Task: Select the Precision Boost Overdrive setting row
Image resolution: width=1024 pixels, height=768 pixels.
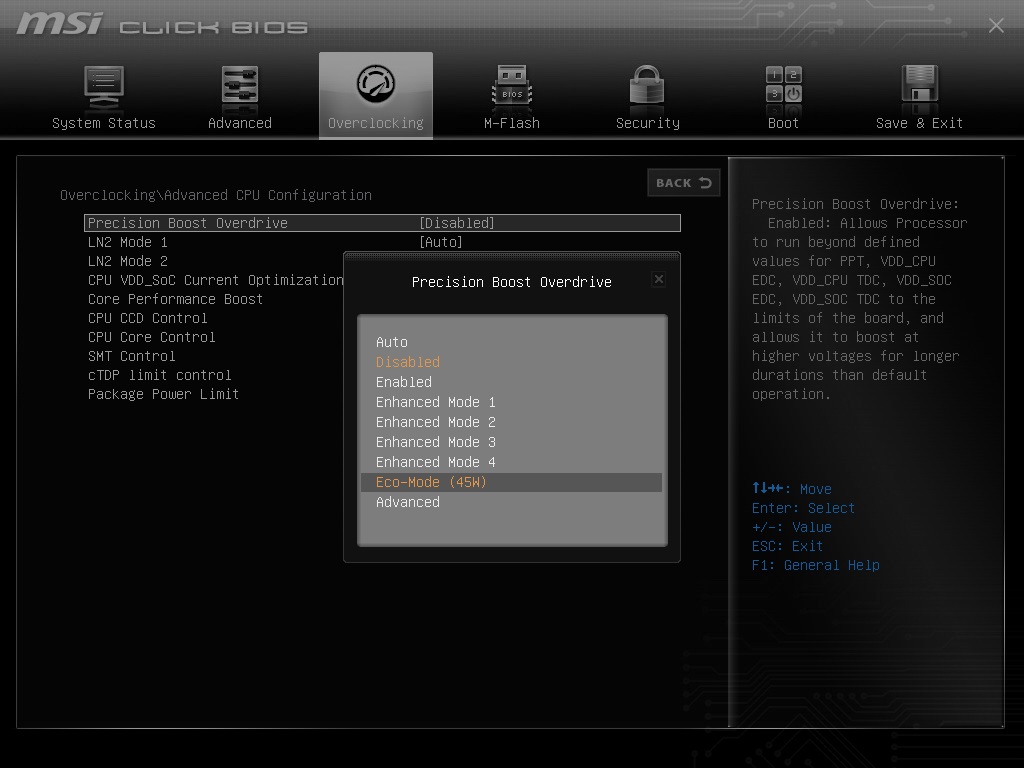Action: point(382,223)
